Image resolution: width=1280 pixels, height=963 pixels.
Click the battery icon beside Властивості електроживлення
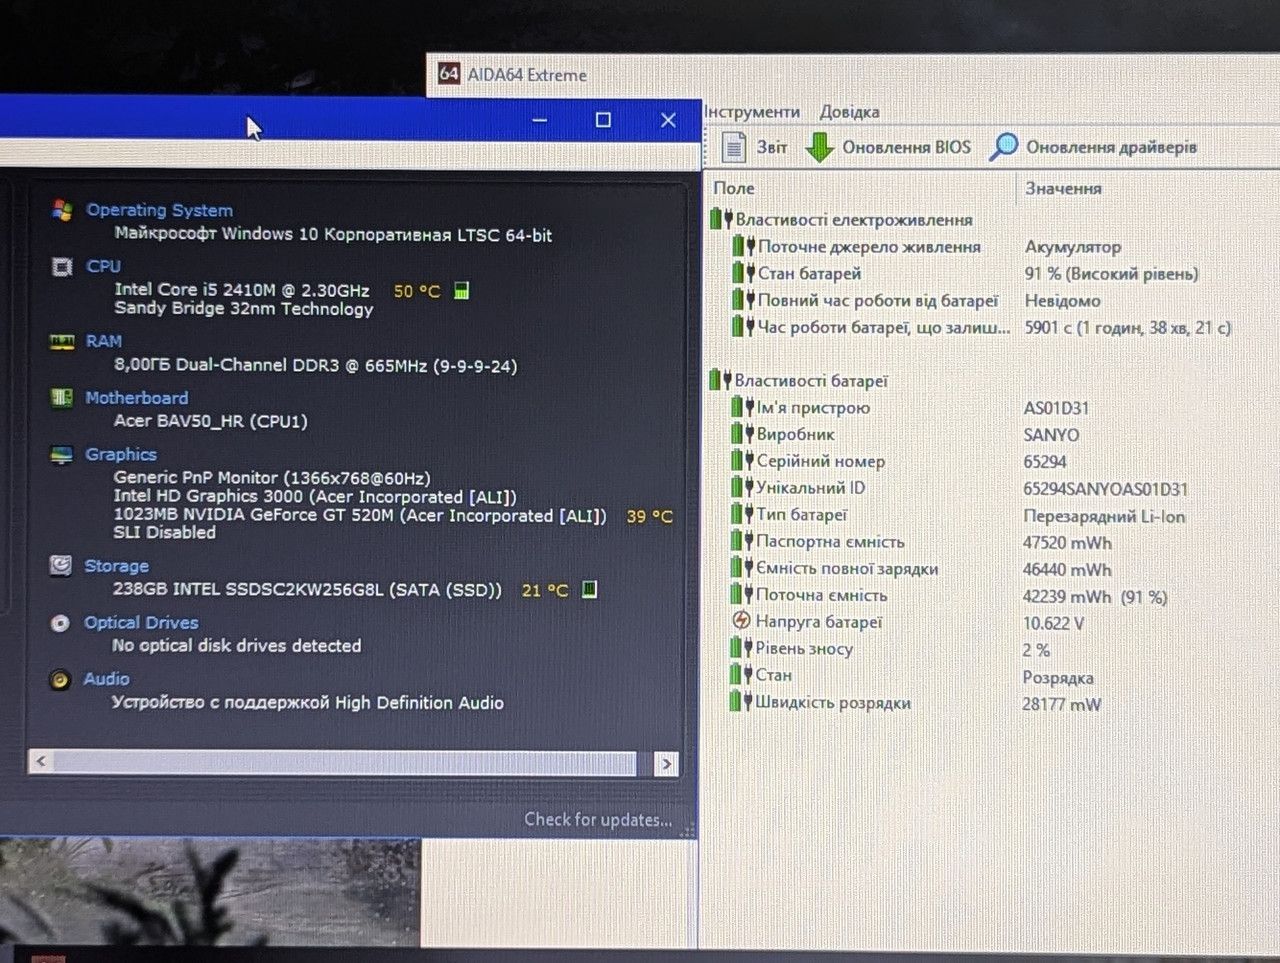pos(721,219)
